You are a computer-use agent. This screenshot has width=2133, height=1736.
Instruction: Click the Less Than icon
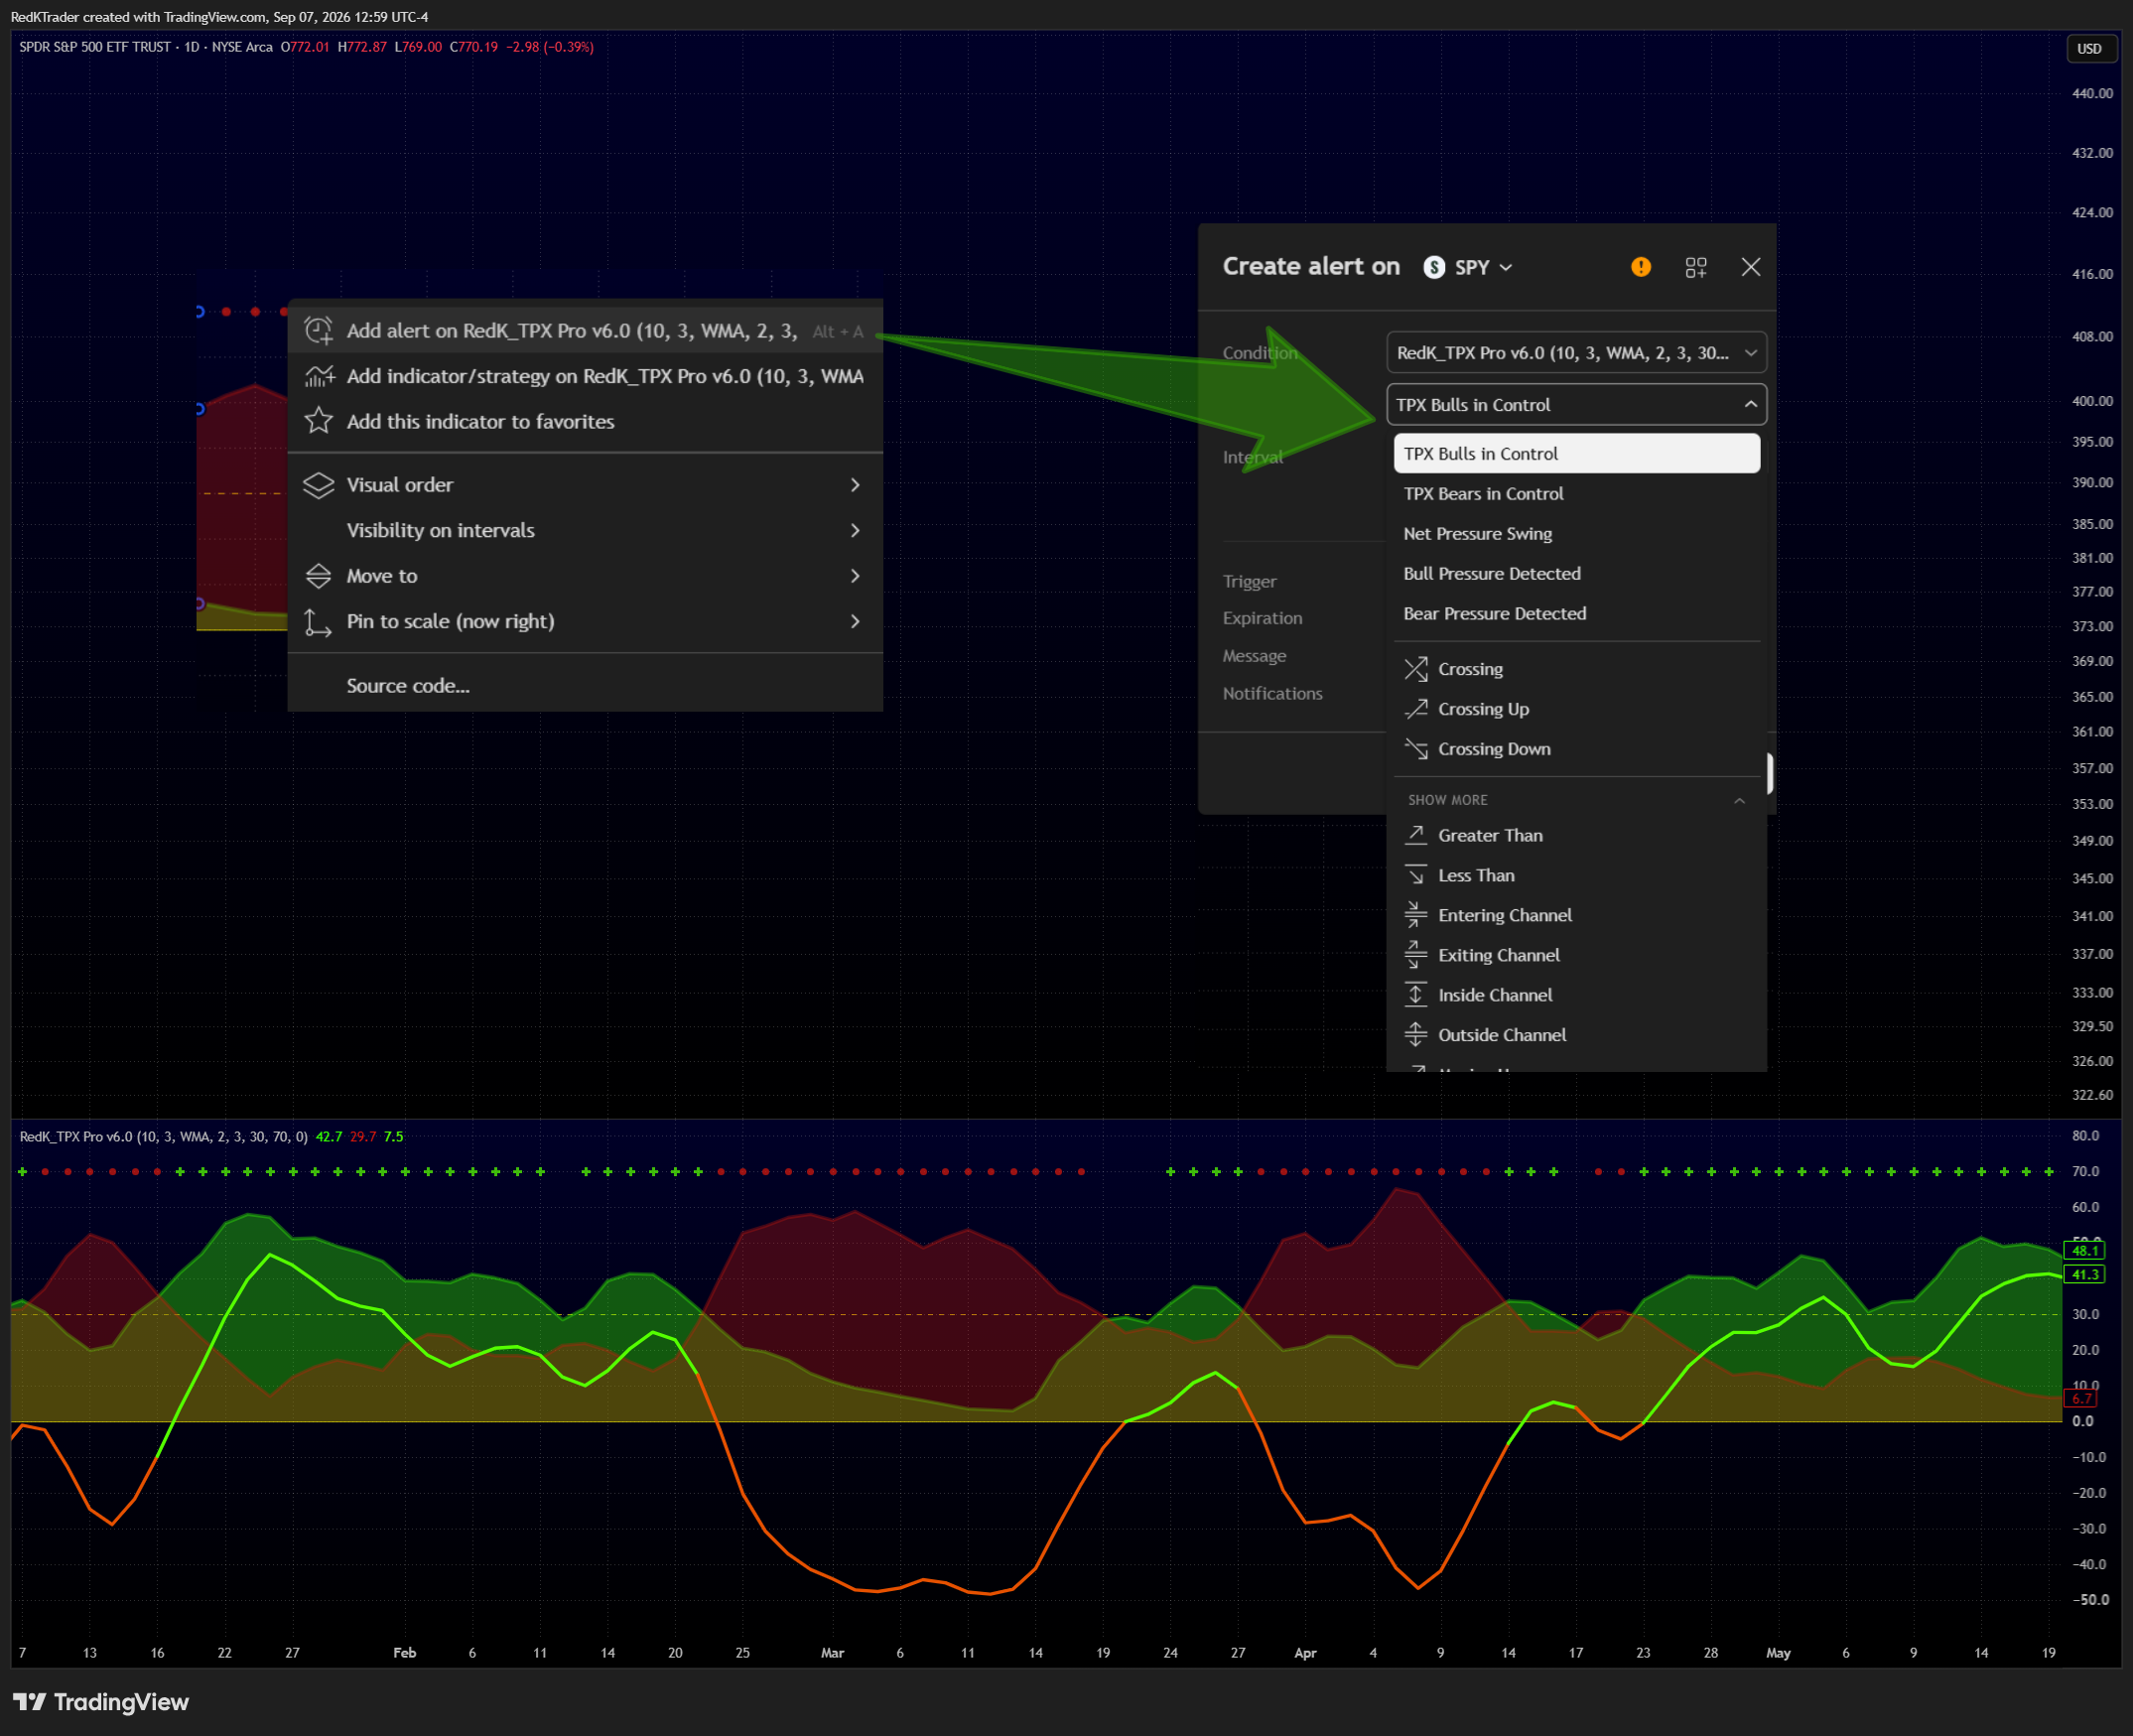coord(1415,875)
